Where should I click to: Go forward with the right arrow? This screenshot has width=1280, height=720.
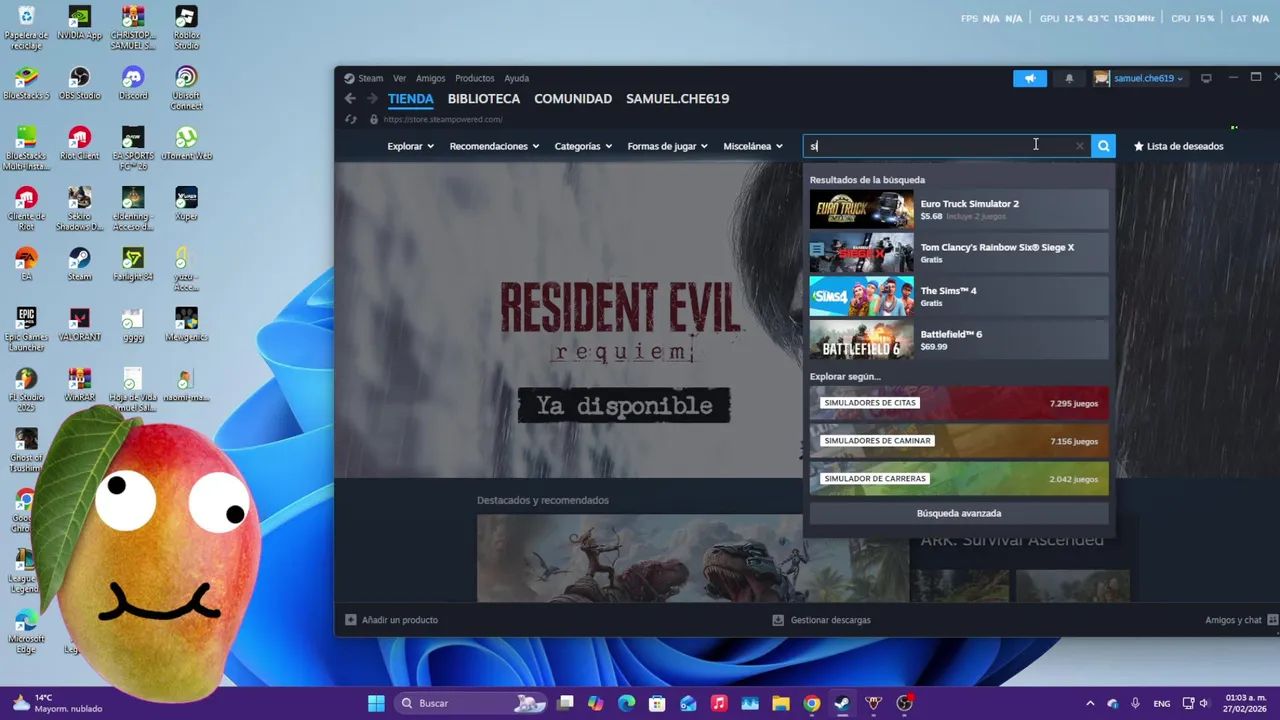tap(372, 98)
